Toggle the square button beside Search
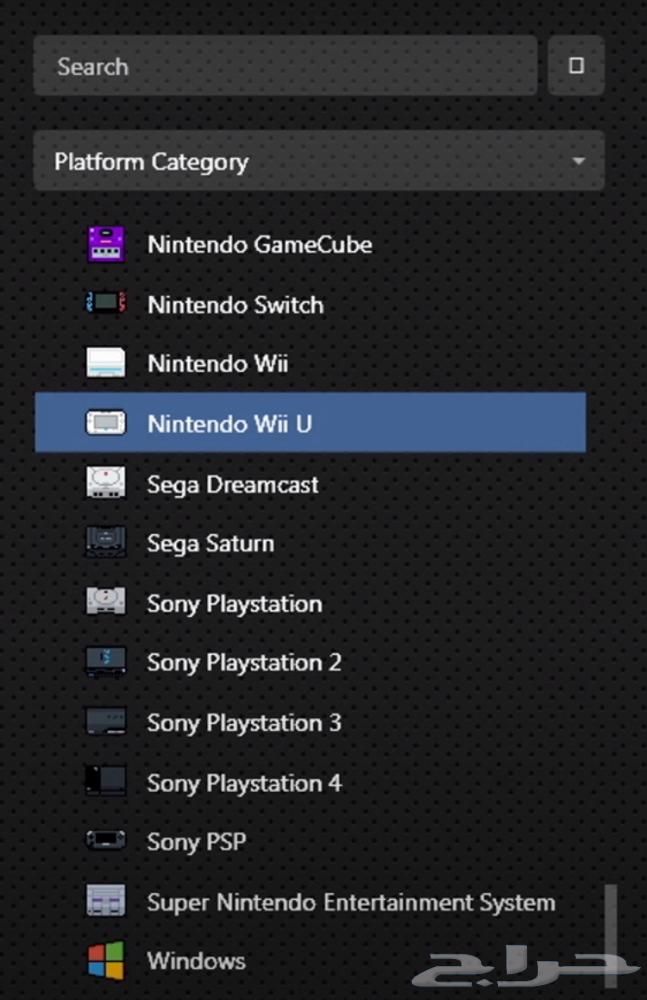This screenshot has height=1000, width=647. click(576, 66)
